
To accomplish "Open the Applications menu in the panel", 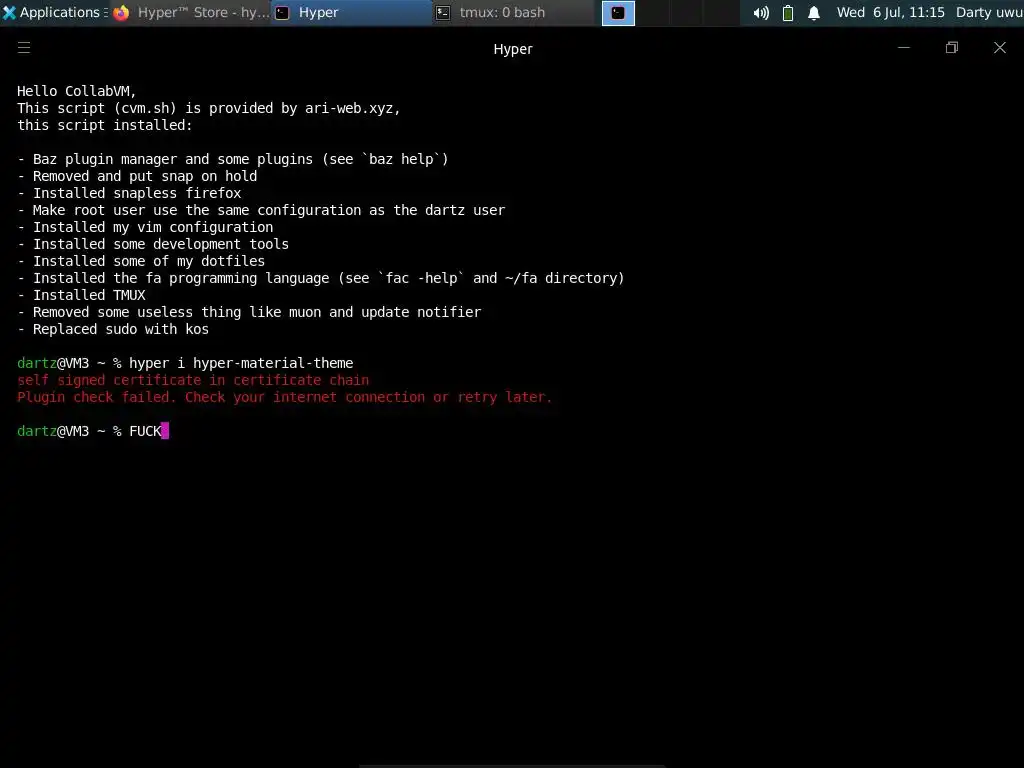I will click(x=54, y=12).
